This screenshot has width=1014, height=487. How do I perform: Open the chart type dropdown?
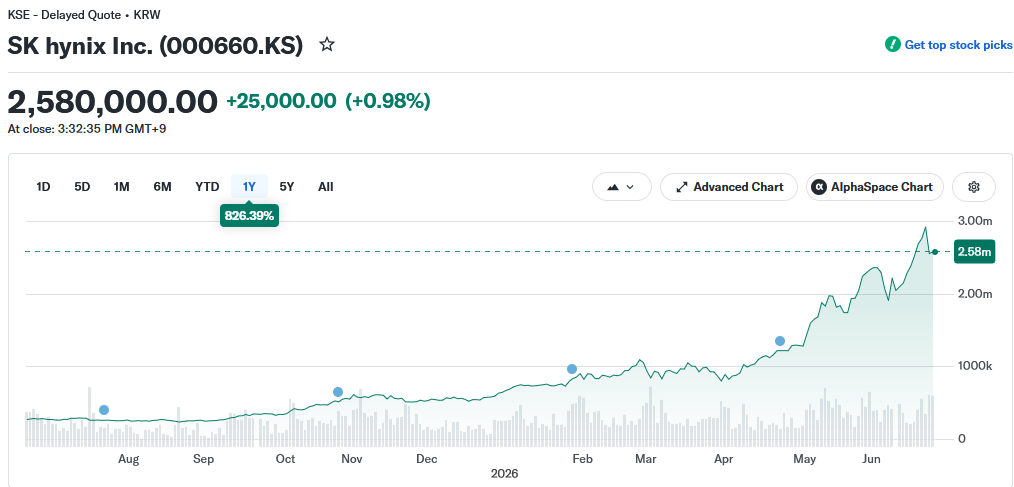click(621, 187)
